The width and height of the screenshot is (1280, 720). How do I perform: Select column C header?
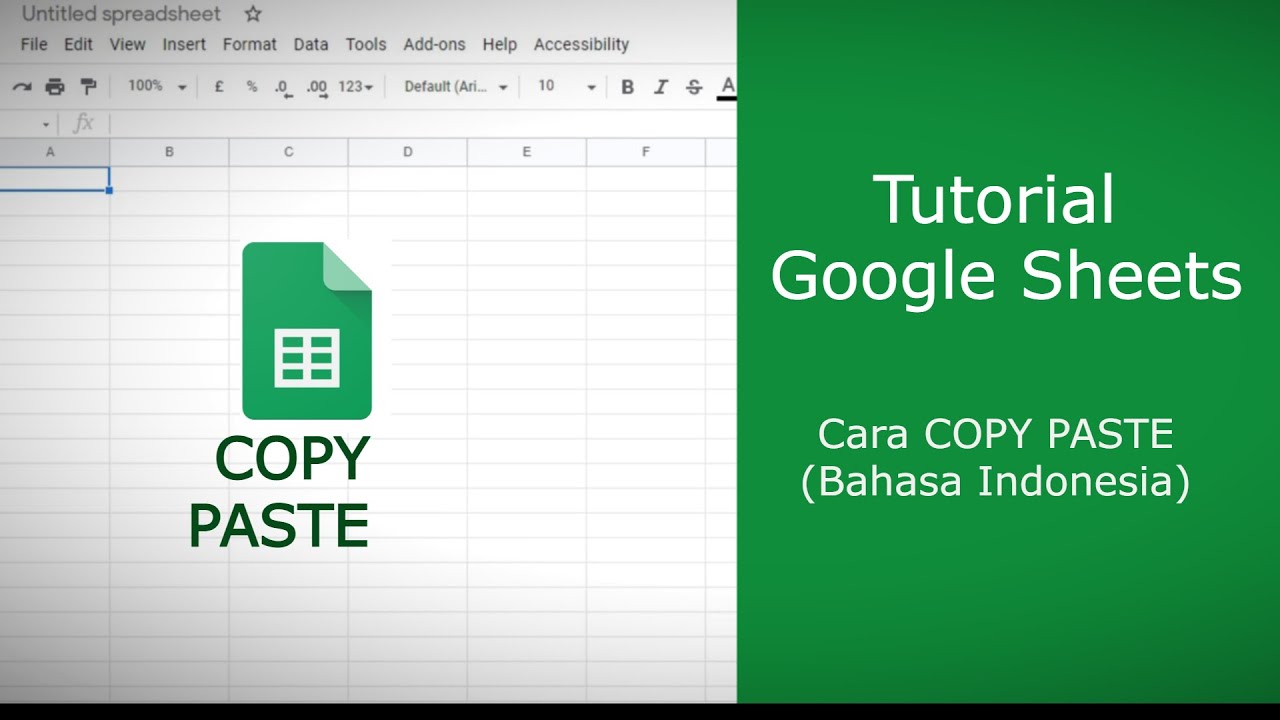pos(288,152)
